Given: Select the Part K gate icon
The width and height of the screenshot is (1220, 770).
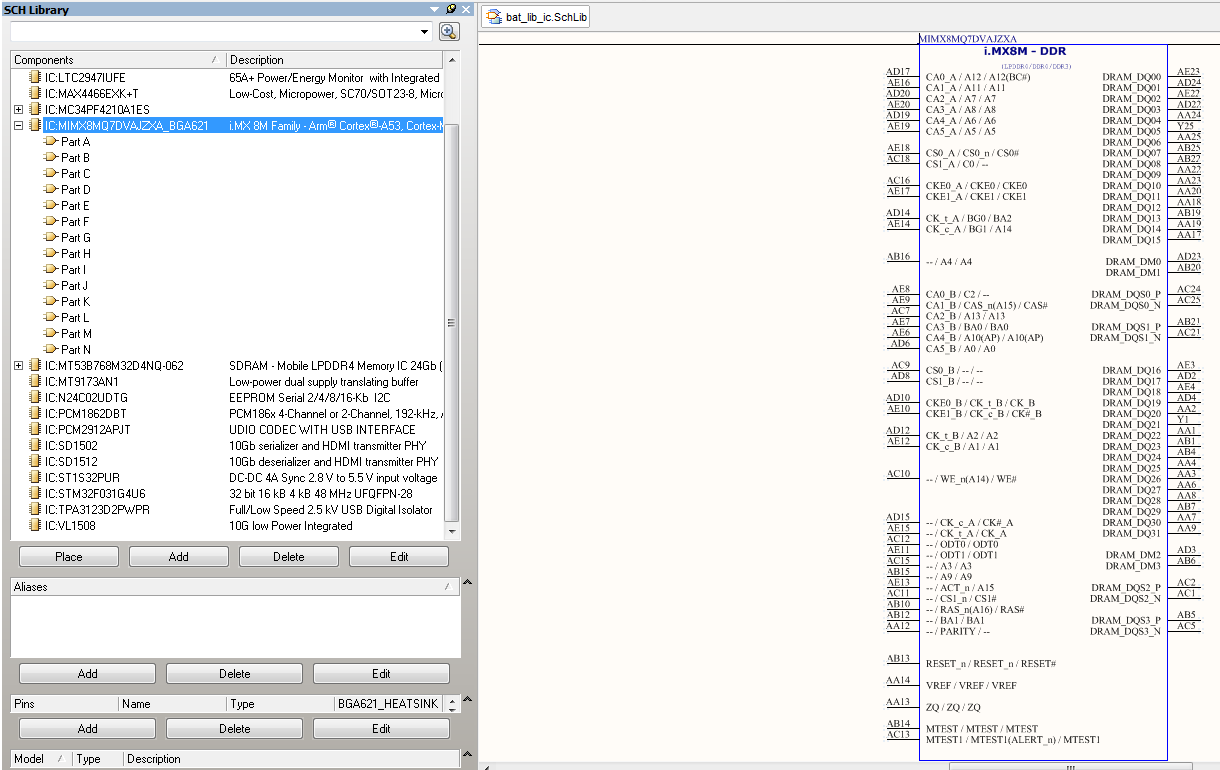Looking at the screenshot, I should pyautogui.click(x=51, y=302).
